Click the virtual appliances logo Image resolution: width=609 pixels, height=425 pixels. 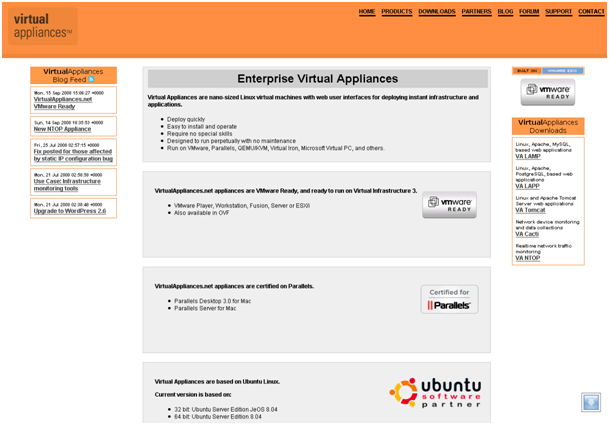click(x=43, y=26)
